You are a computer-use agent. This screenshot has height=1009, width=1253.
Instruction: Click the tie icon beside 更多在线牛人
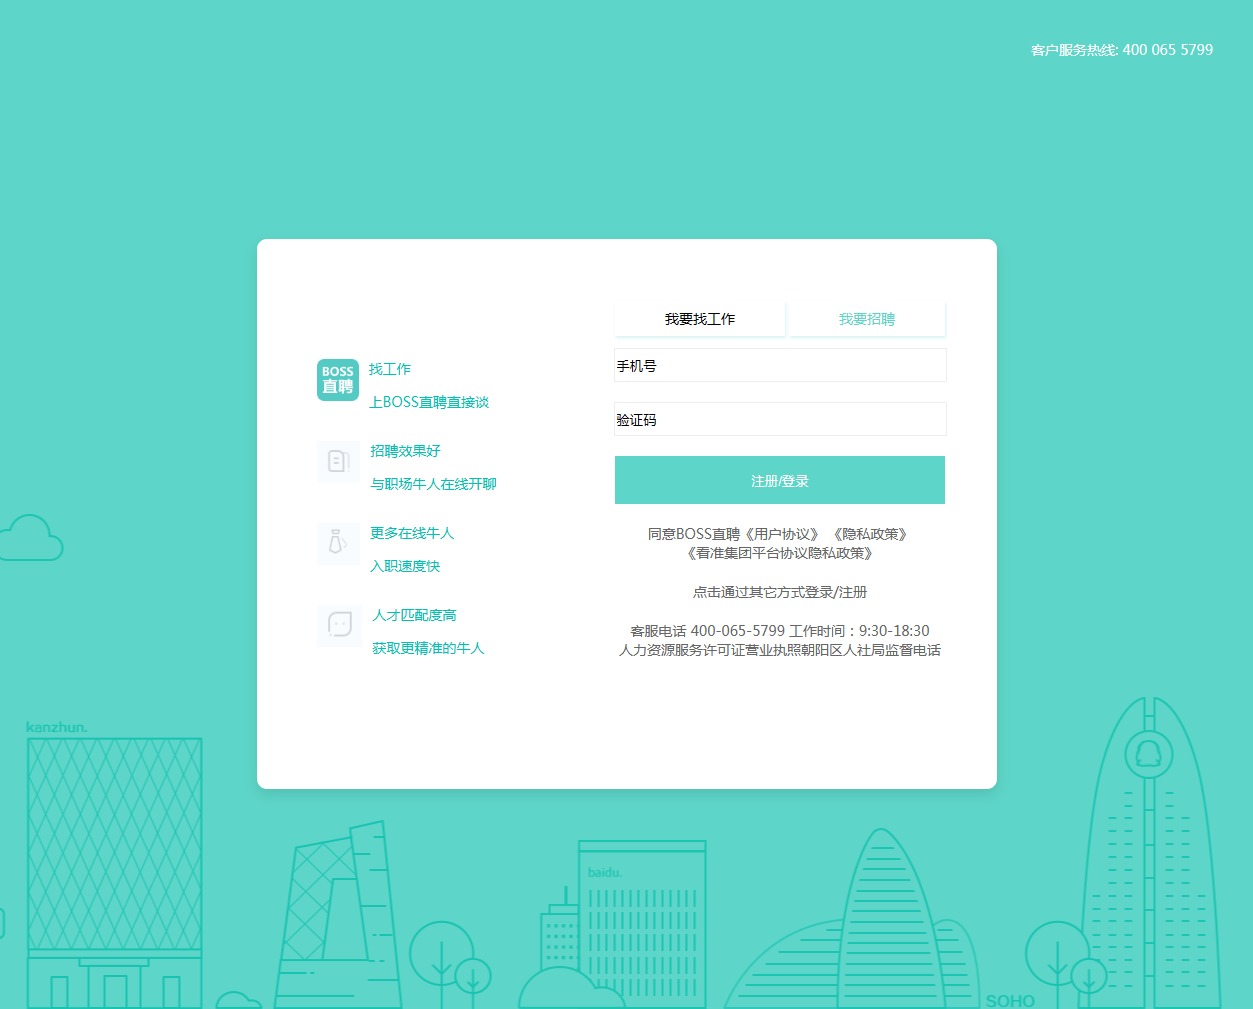(338, 543)
